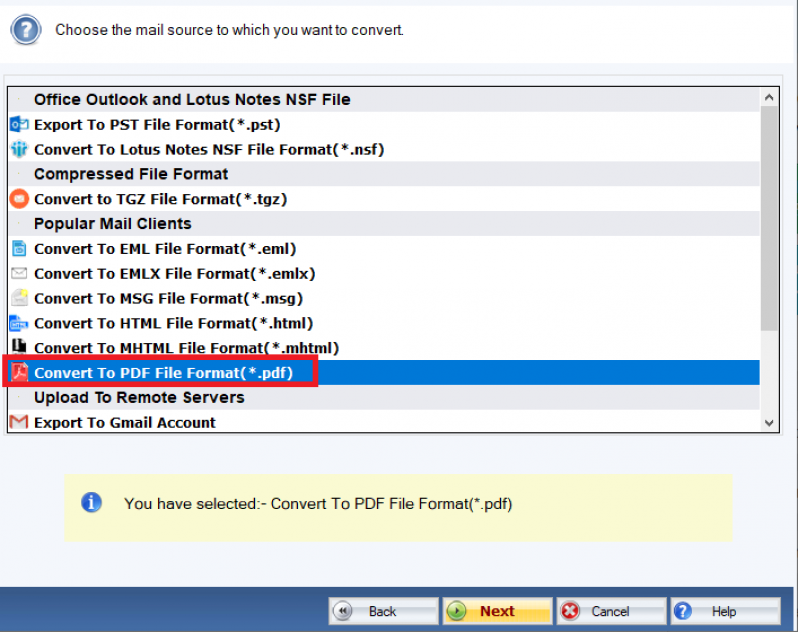The image size is (798, 632).
Task: Click the format list scroll up arrow
Action: pyautogui.click(x=769, y=97)
